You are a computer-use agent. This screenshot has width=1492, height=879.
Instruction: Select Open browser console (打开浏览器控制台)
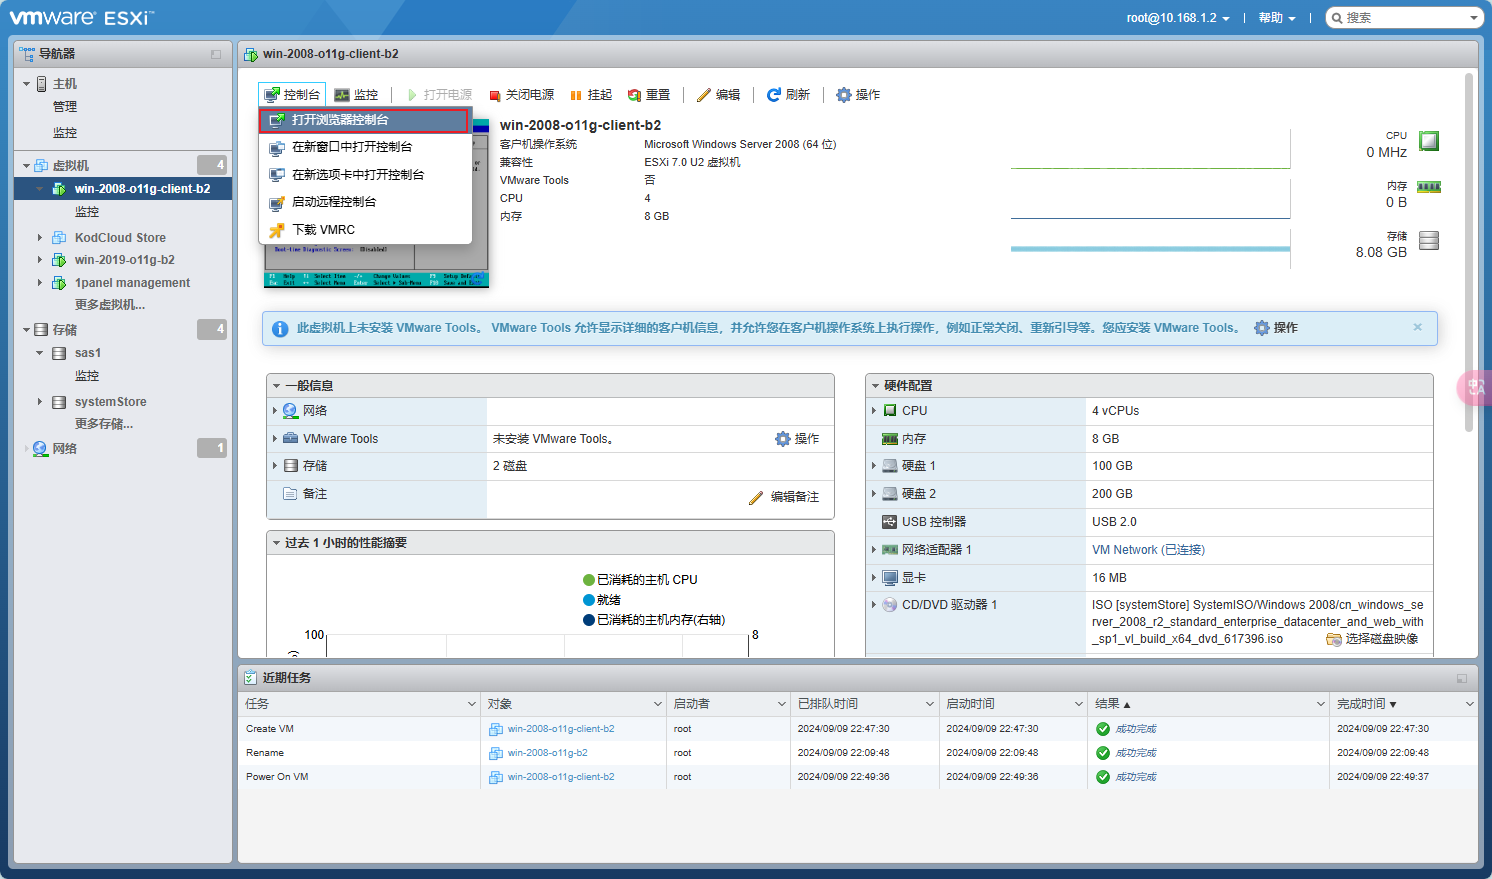point(364,120)
